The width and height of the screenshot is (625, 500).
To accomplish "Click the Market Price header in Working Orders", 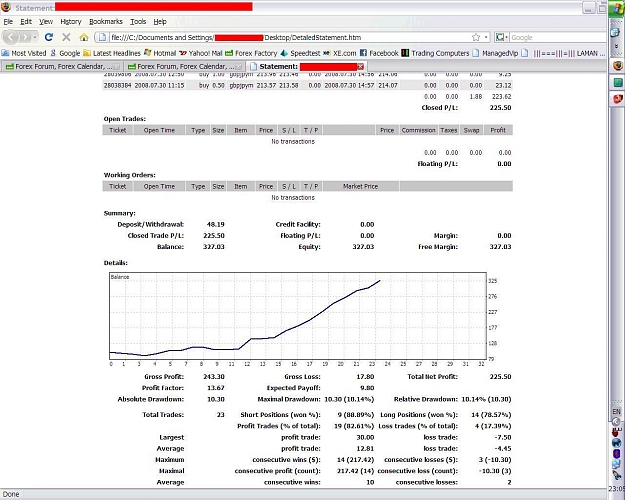I will coord(360,186).
